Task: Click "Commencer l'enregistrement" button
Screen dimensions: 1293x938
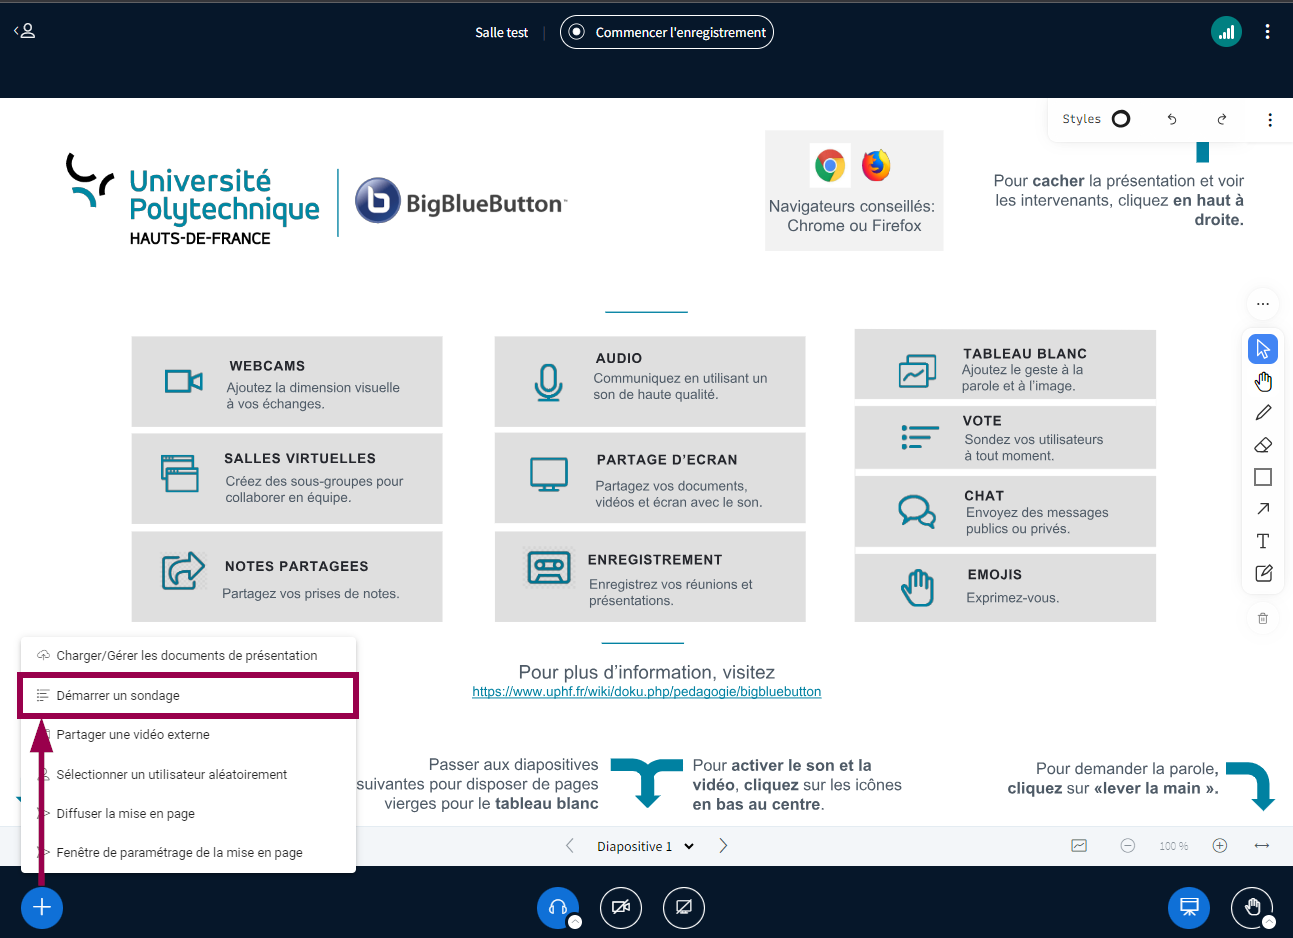Action: click(x=667, y=32)
